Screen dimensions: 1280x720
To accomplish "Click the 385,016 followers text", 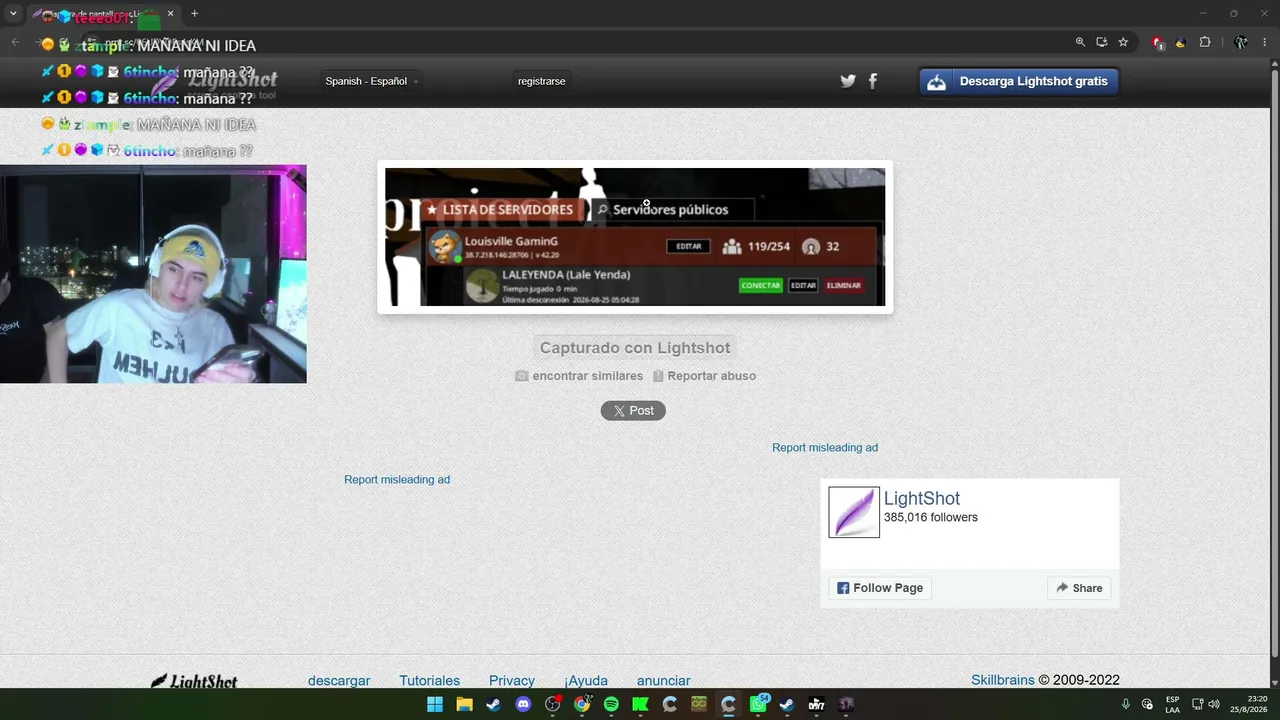I will click(931, 518).
